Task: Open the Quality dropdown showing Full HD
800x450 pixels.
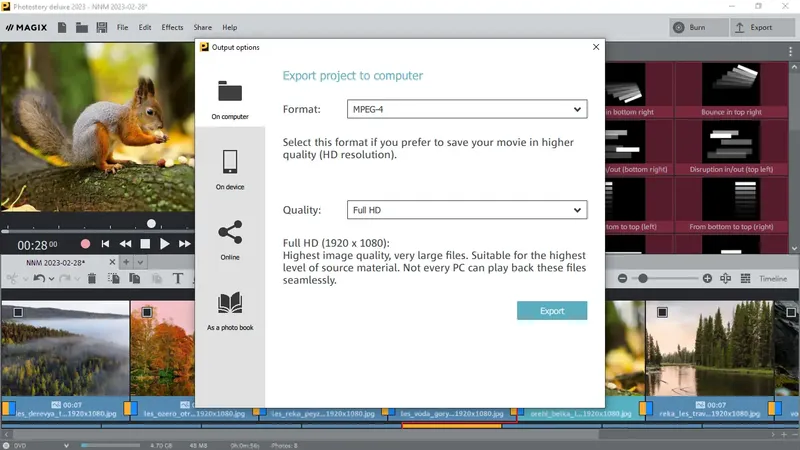Action: coord(467,210)
